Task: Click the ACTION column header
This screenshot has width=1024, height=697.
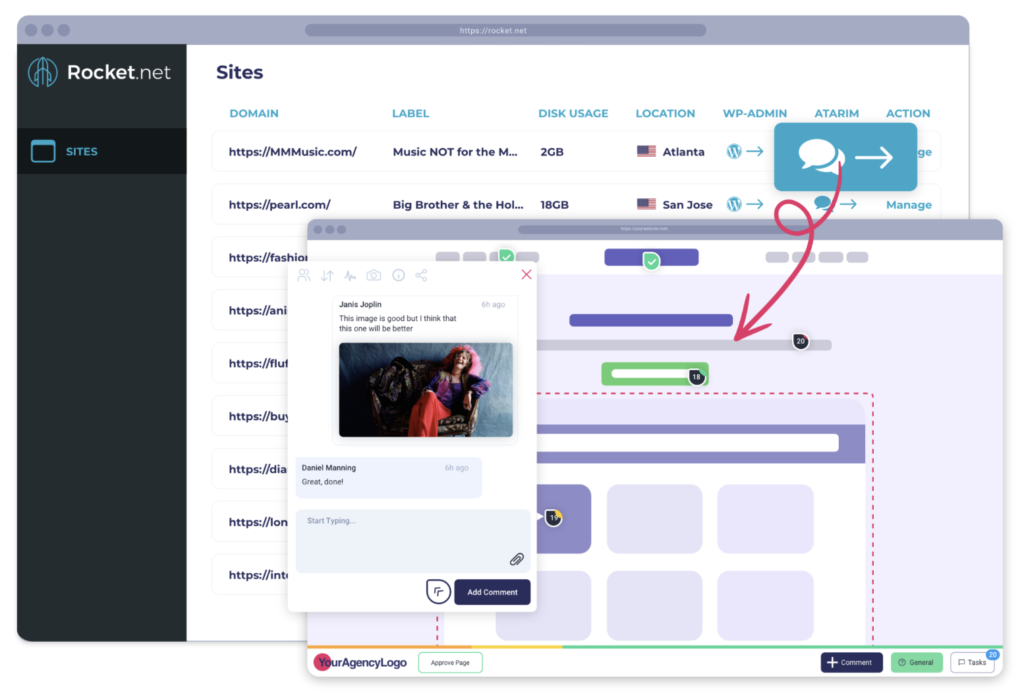Action: pyautogui.click(x=908, y=114)
